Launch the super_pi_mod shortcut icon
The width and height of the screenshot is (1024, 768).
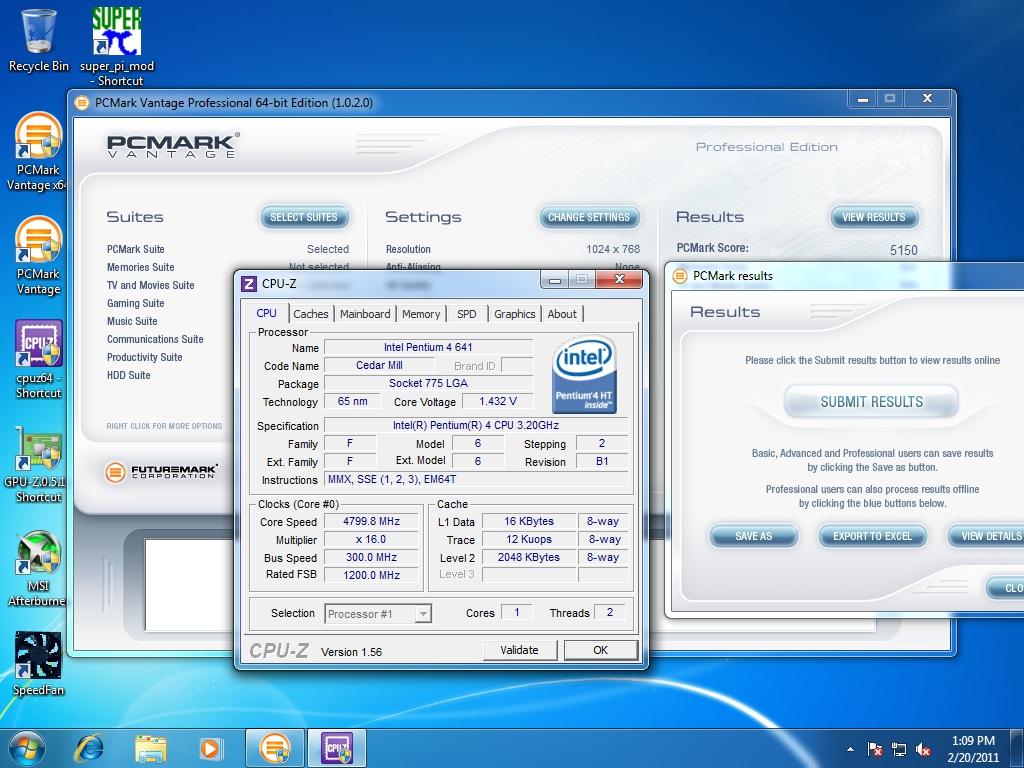tap(117, 46)
